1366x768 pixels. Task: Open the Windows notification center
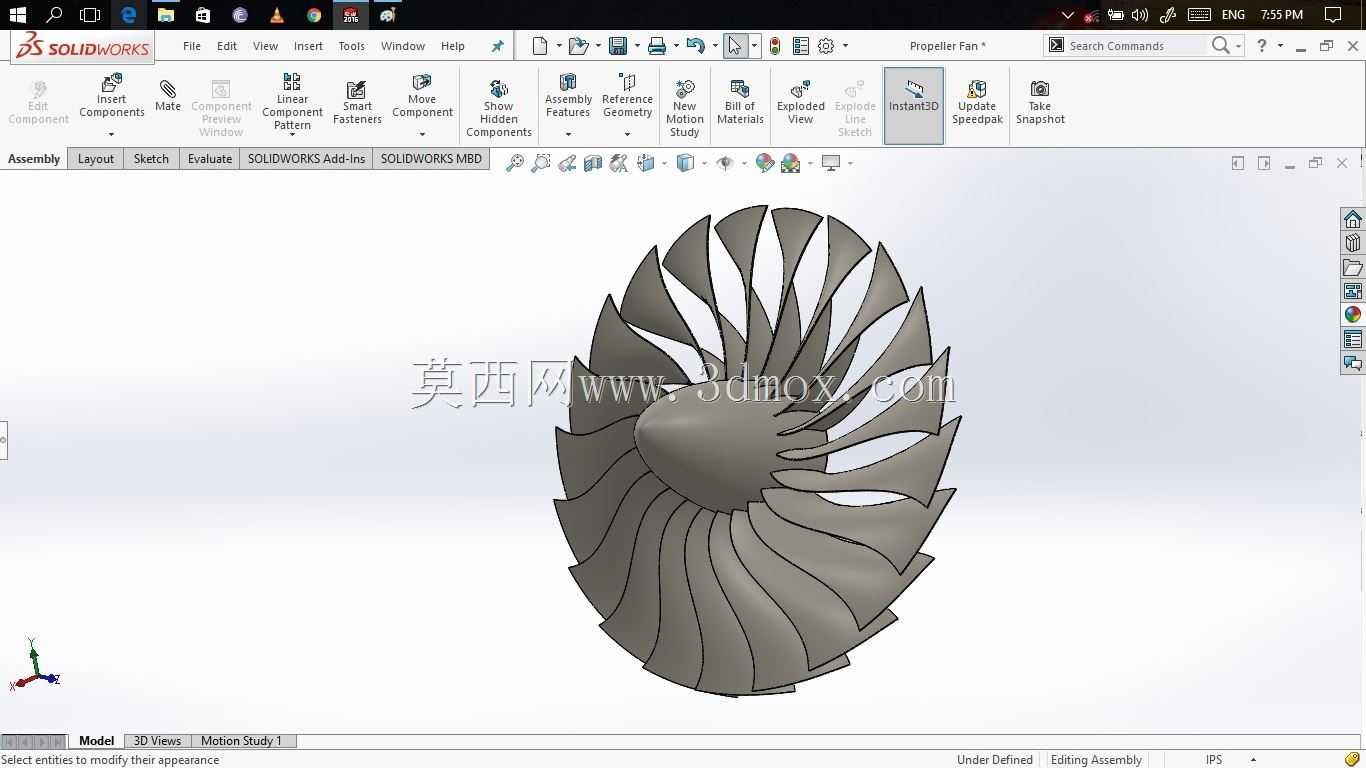[1333, 15]
